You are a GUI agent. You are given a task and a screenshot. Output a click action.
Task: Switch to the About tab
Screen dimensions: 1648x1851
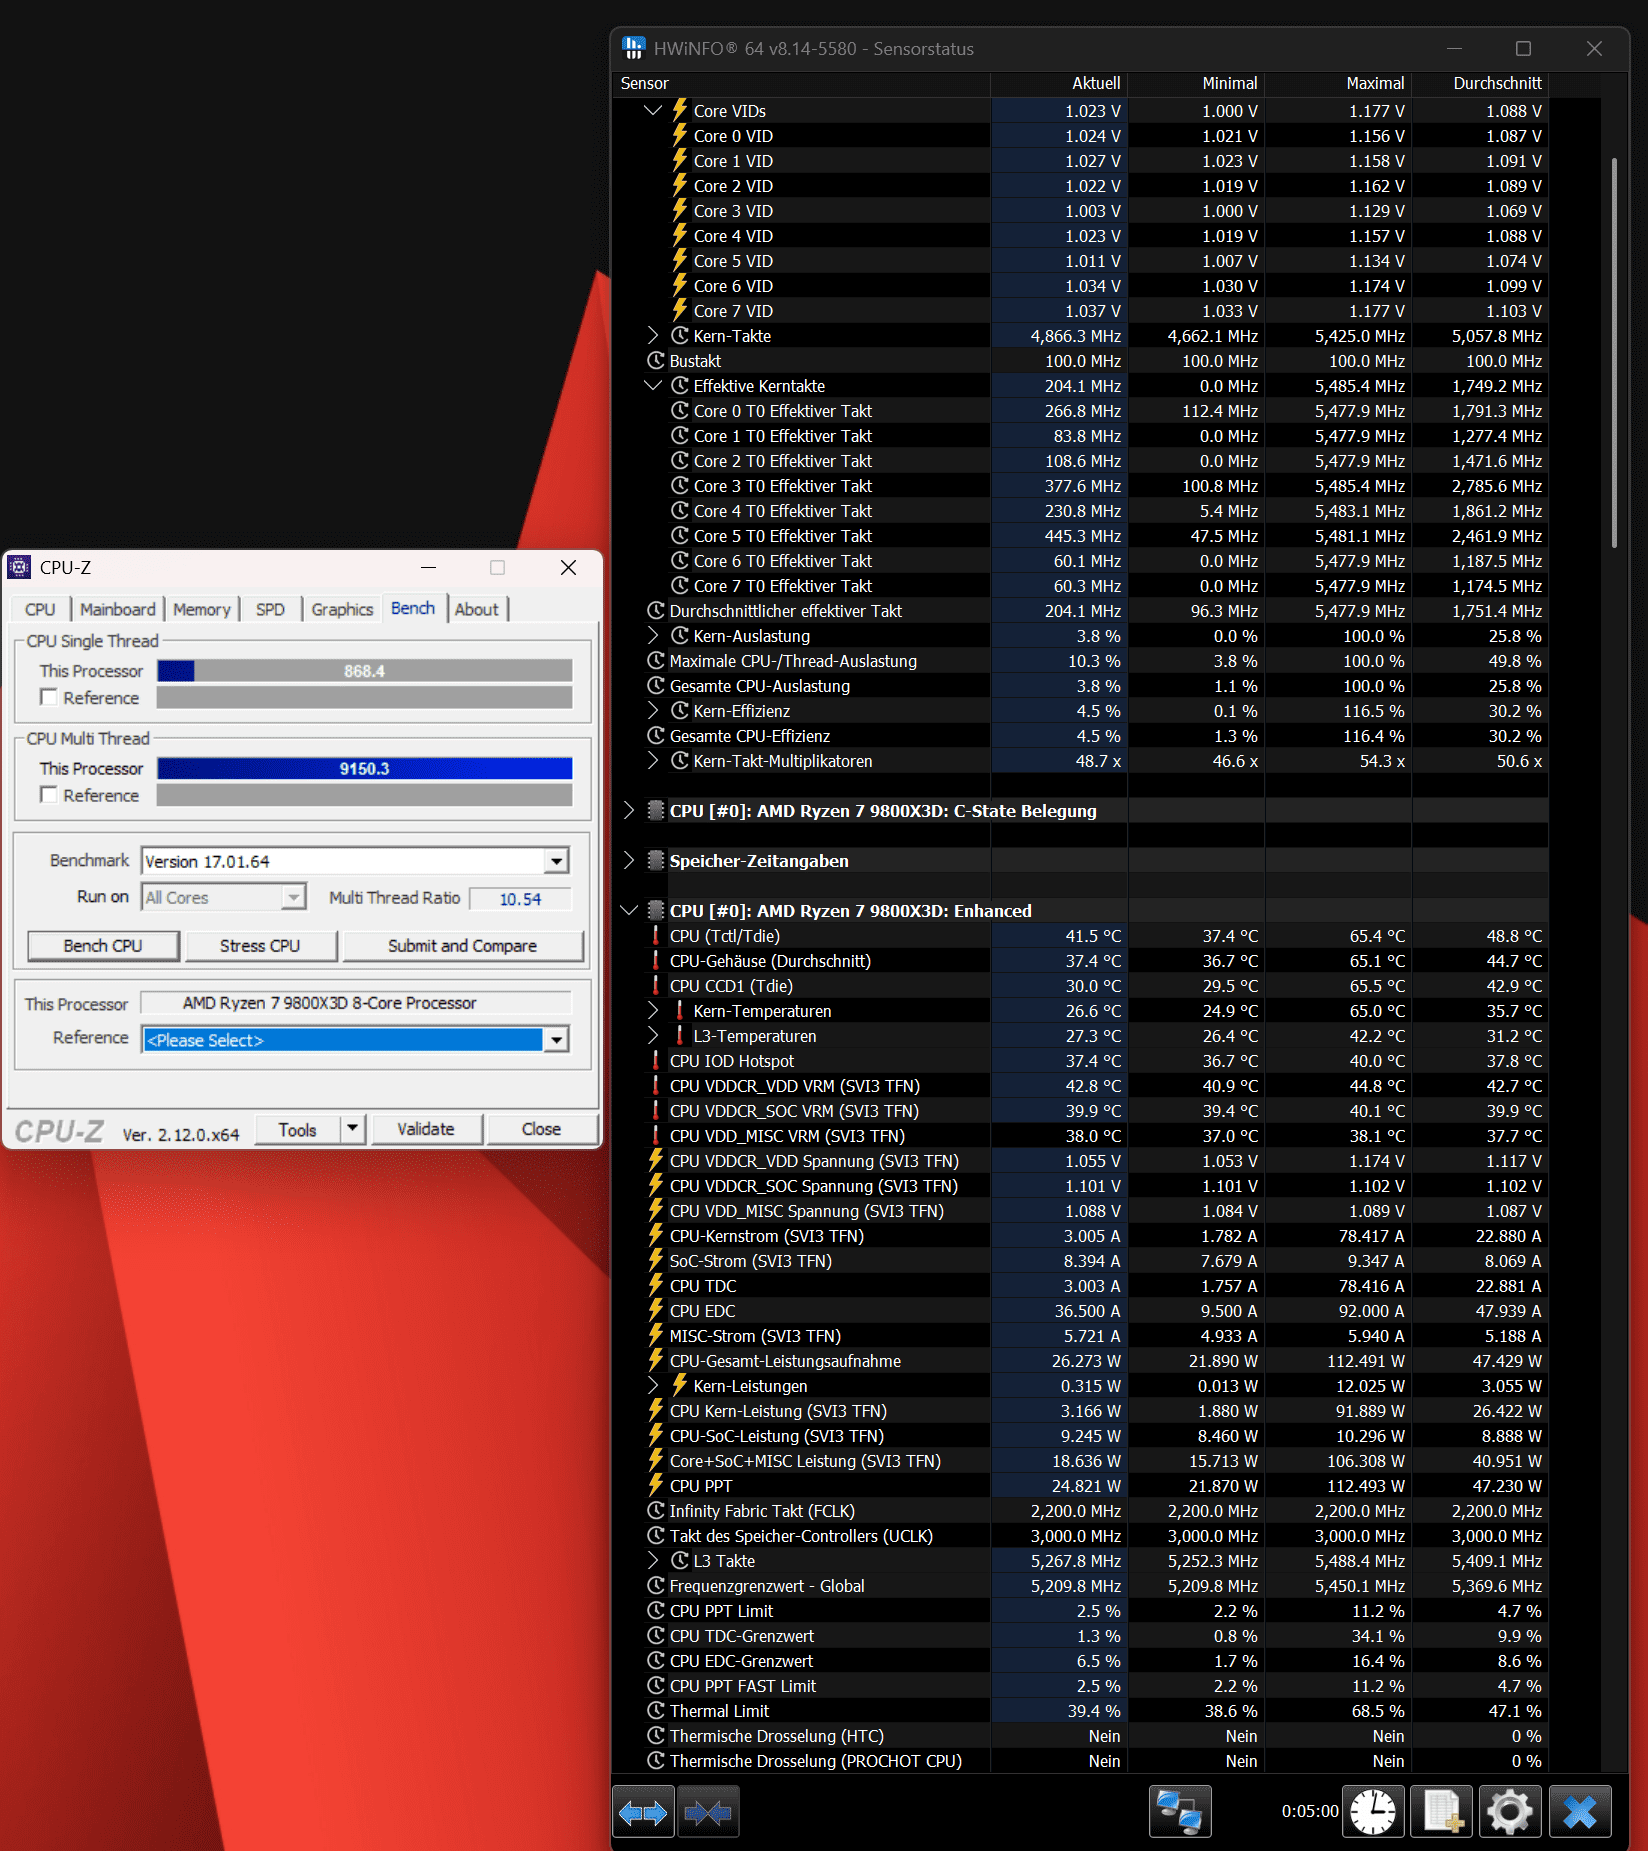pos(477,609)
